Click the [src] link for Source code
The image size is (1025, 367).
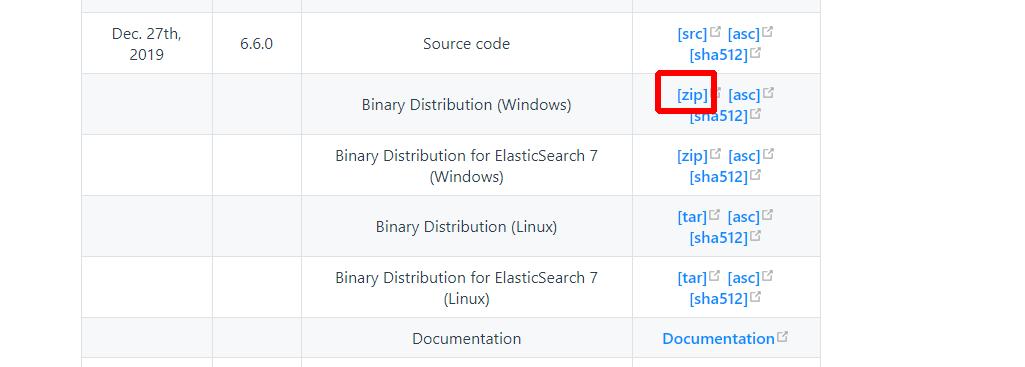pos(692,34)
